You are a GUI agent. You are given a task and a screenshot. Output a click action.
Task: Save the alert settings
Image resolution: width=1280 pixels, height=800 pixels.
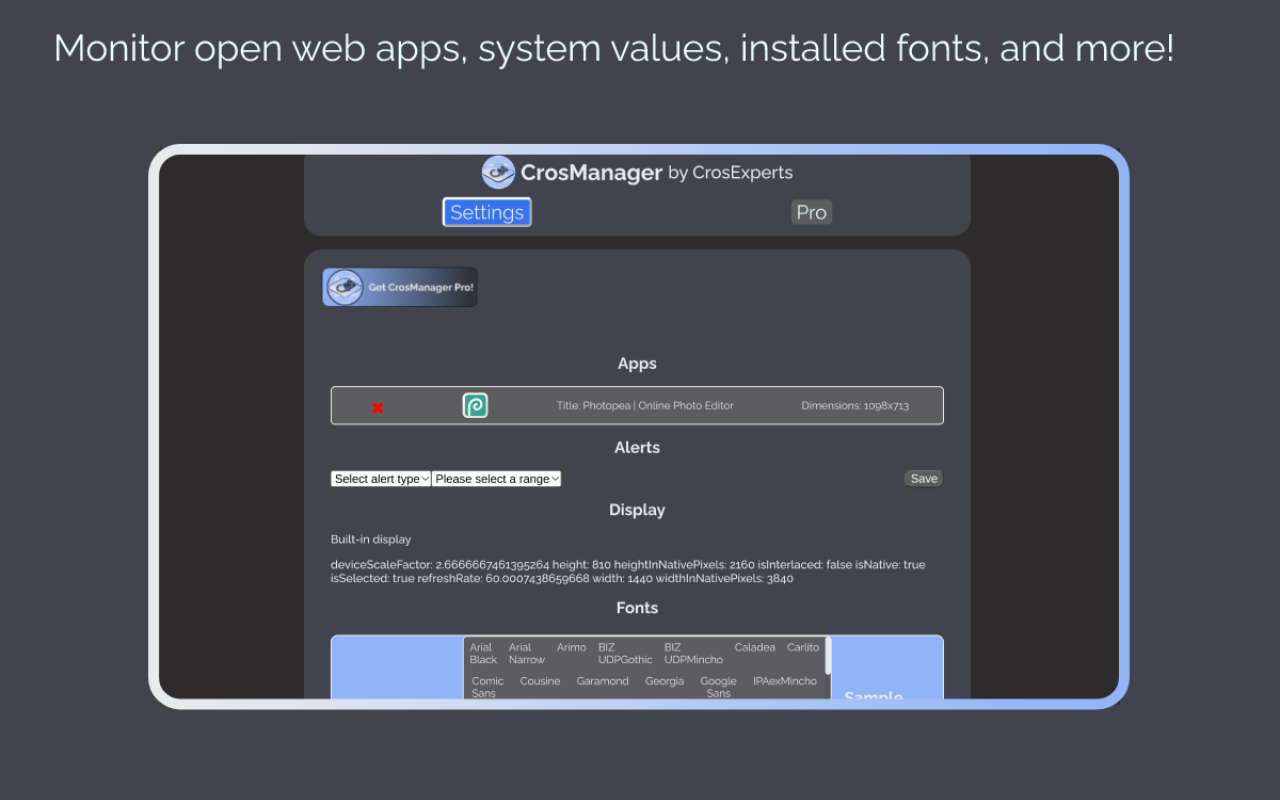pos(924,479)
